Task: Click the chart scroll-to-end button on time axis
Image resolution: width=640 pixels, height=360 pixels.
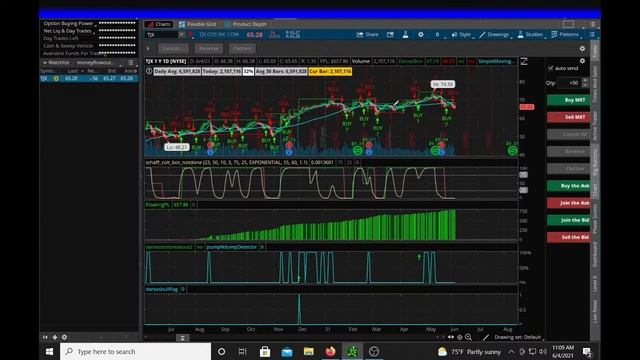Action: coord(182,338)
